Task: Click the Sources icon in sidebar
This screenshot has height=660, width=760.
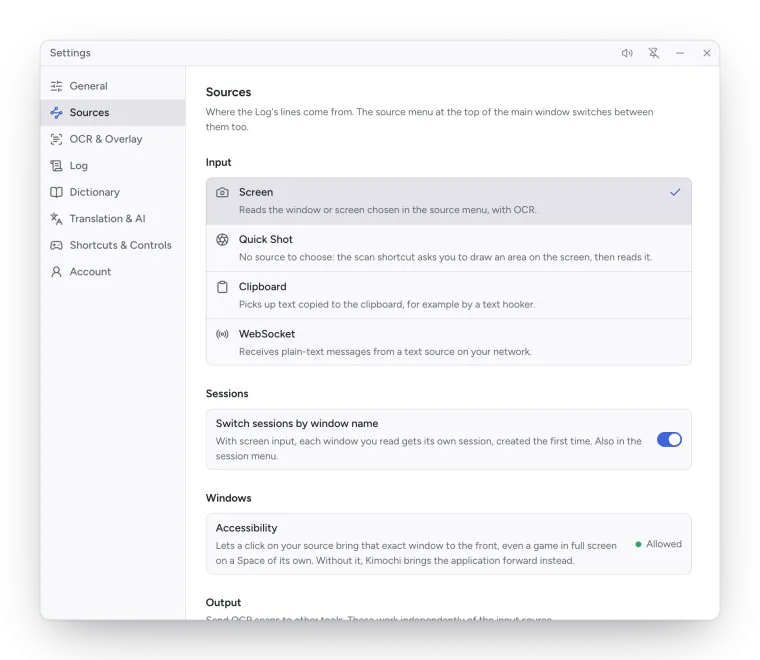Action: pyautogui.click(x=56, y=112)
